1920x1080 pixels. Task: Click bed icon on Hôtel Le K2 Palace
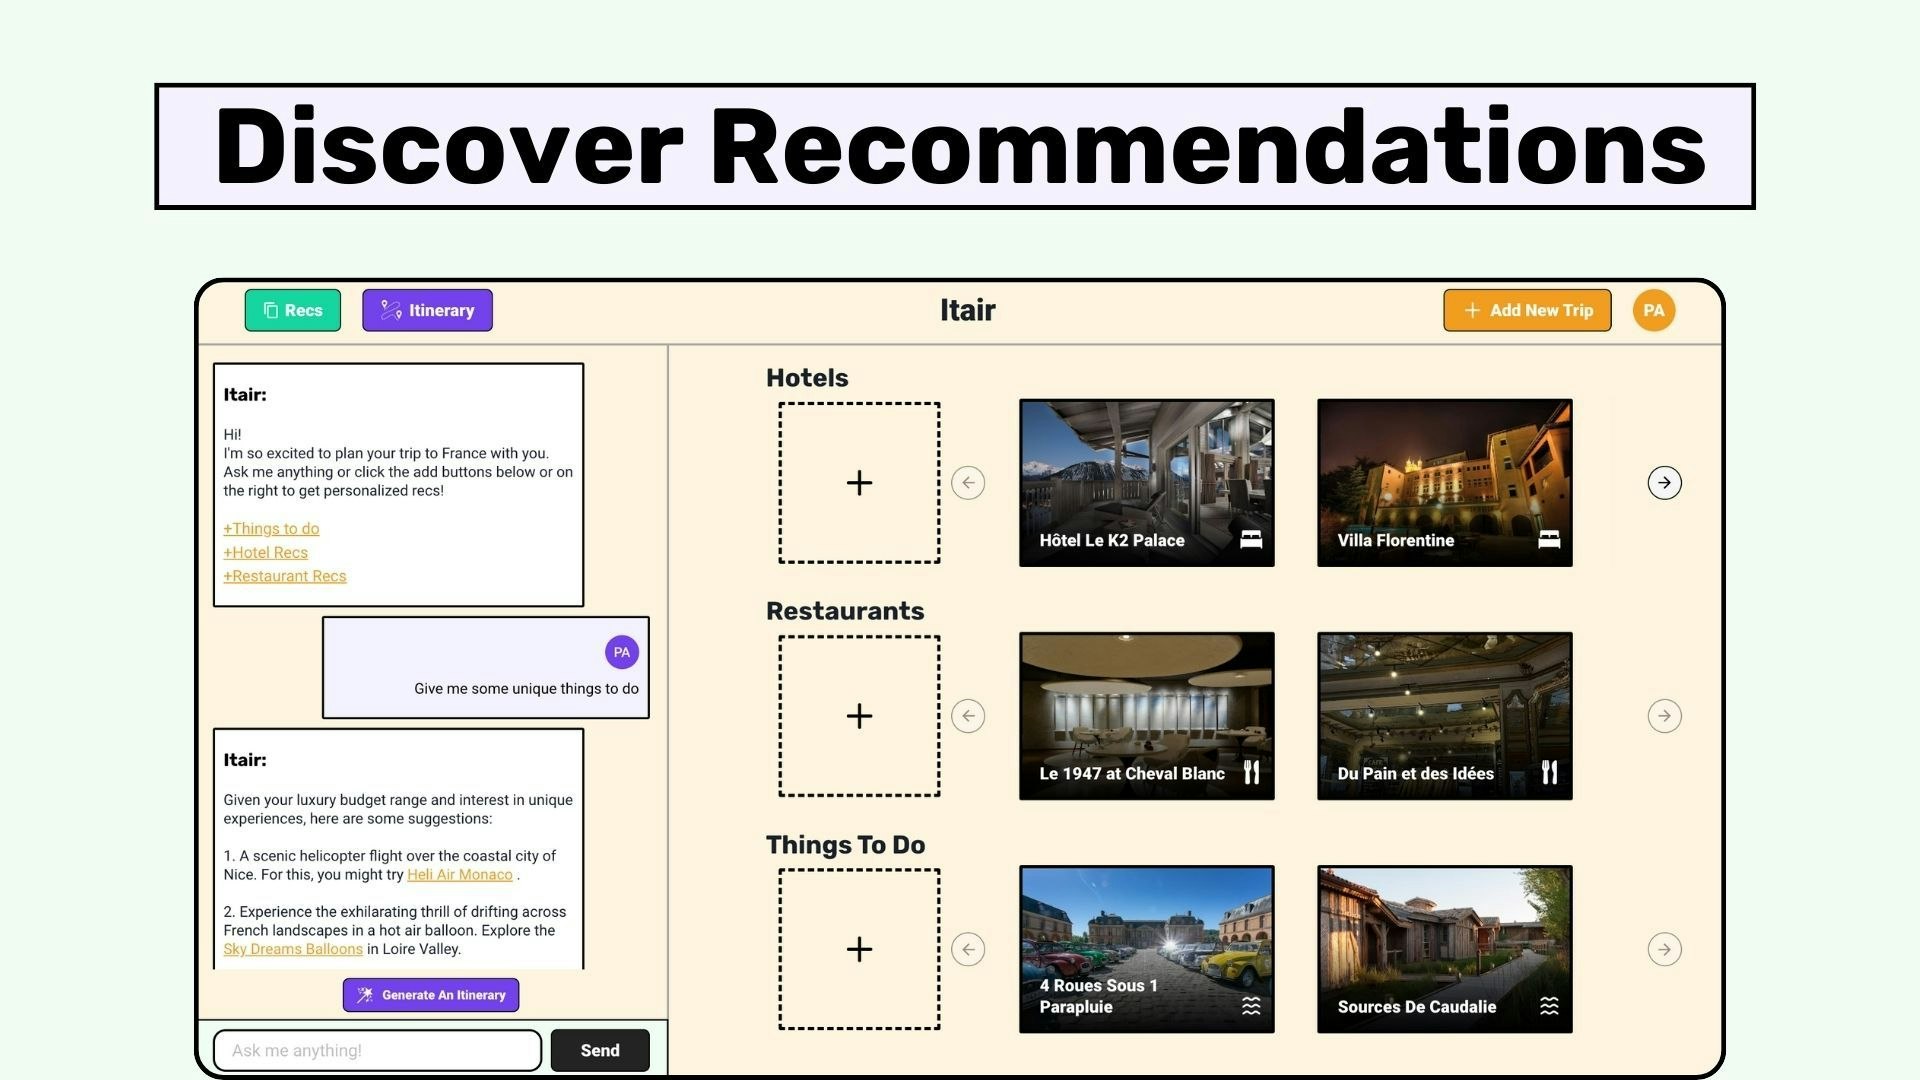1251,540
